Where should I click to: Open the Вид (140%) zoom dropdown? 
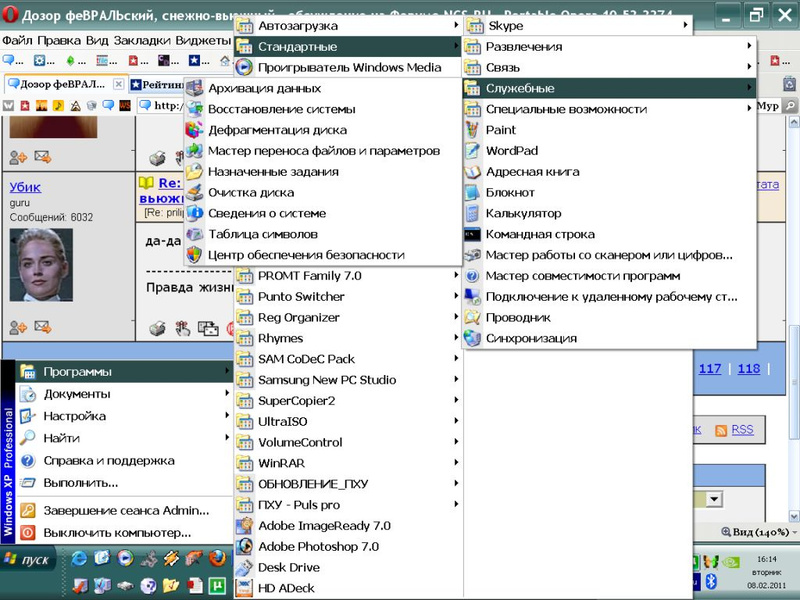(x=757, y=533)
